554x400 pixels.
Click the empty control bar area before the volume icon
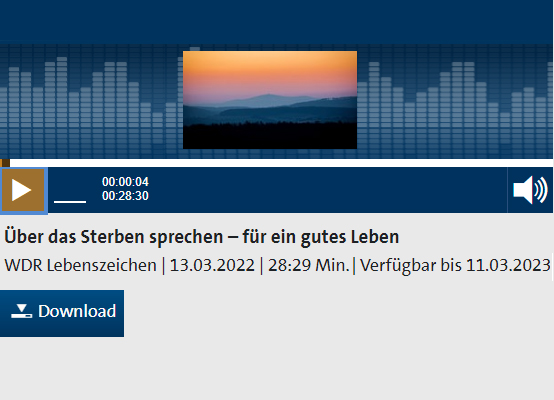coord(328,190)
